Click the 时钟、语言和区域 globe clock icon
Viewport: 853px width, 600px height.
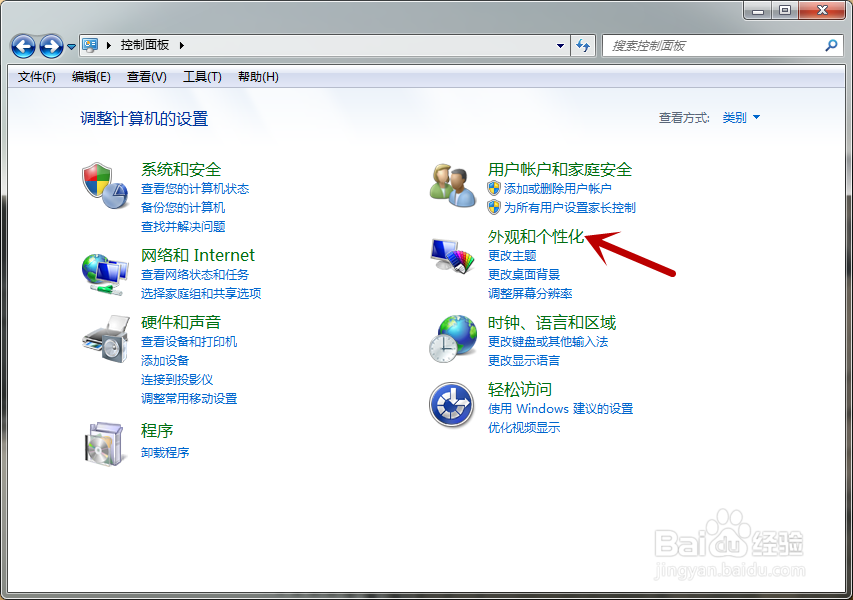(453, 339)
